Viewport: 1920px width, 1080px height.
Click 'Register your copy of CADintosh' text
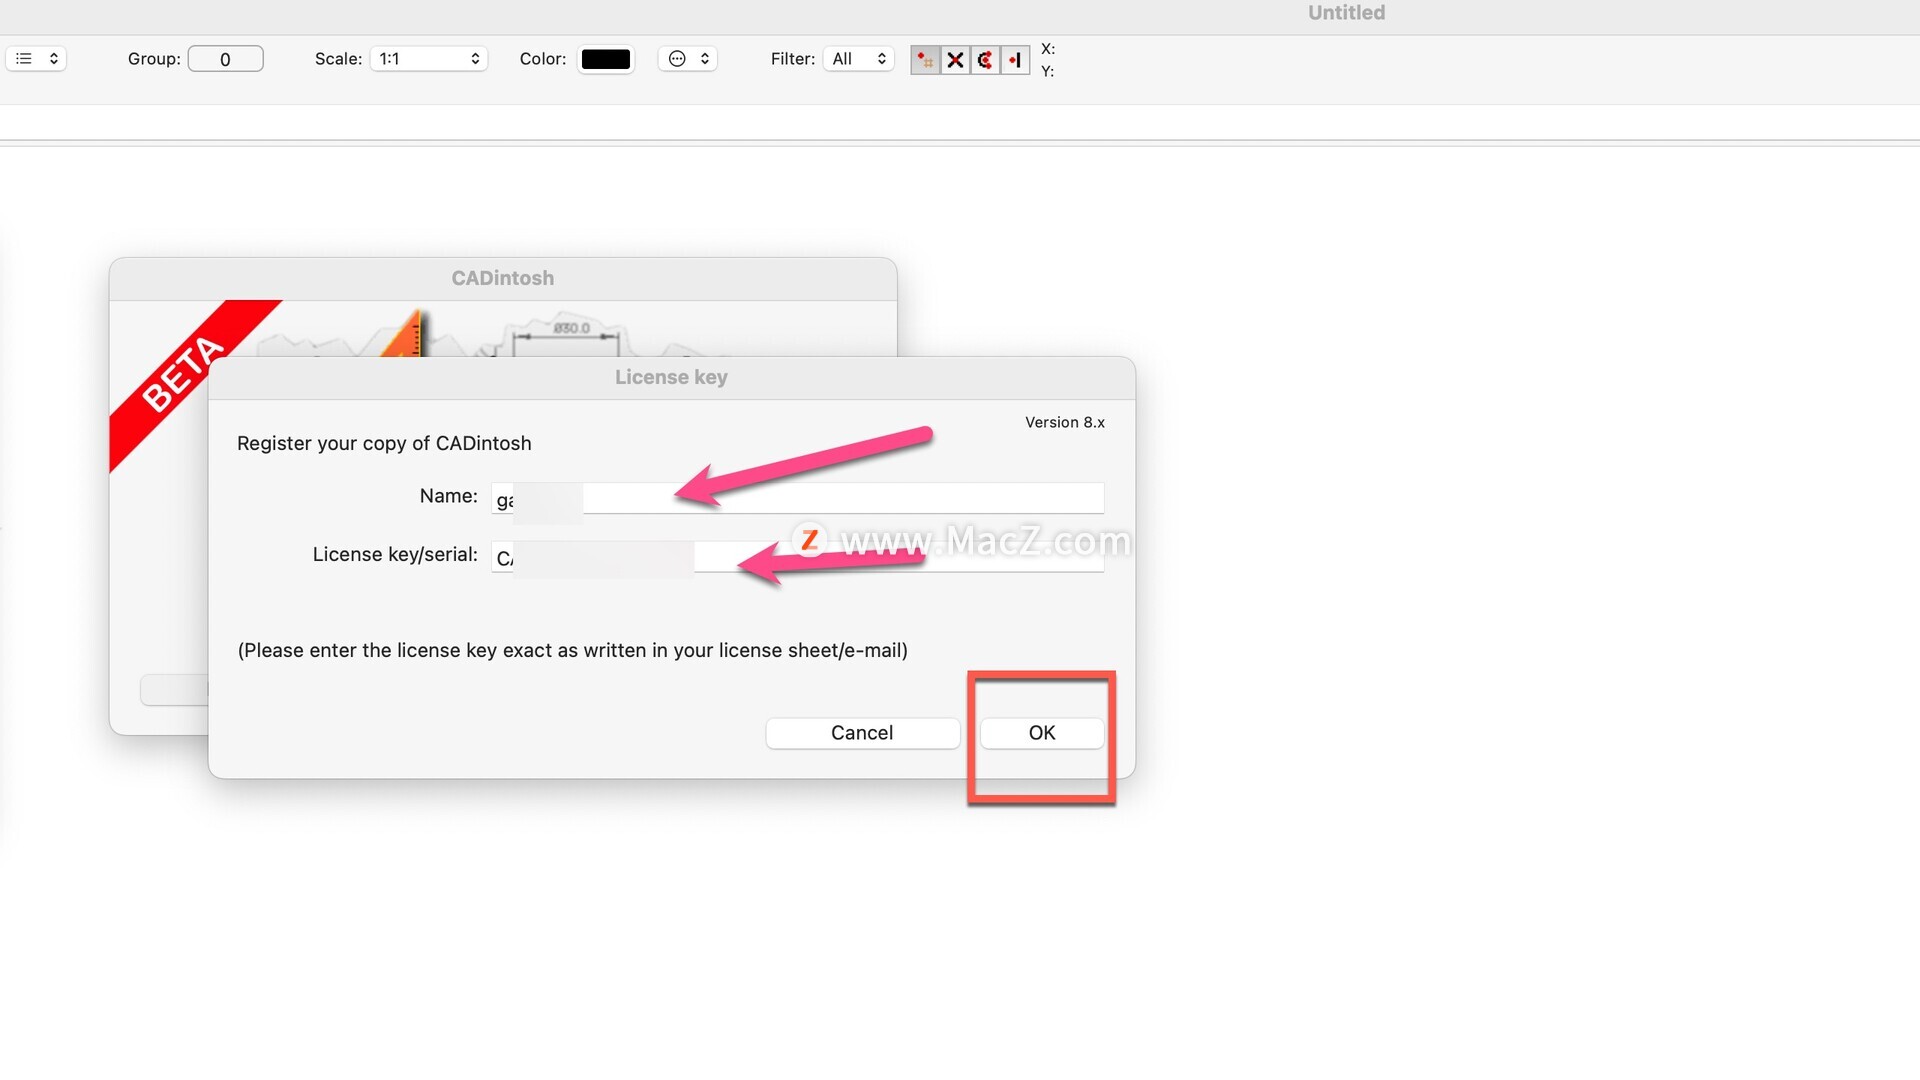coord(384,443)
